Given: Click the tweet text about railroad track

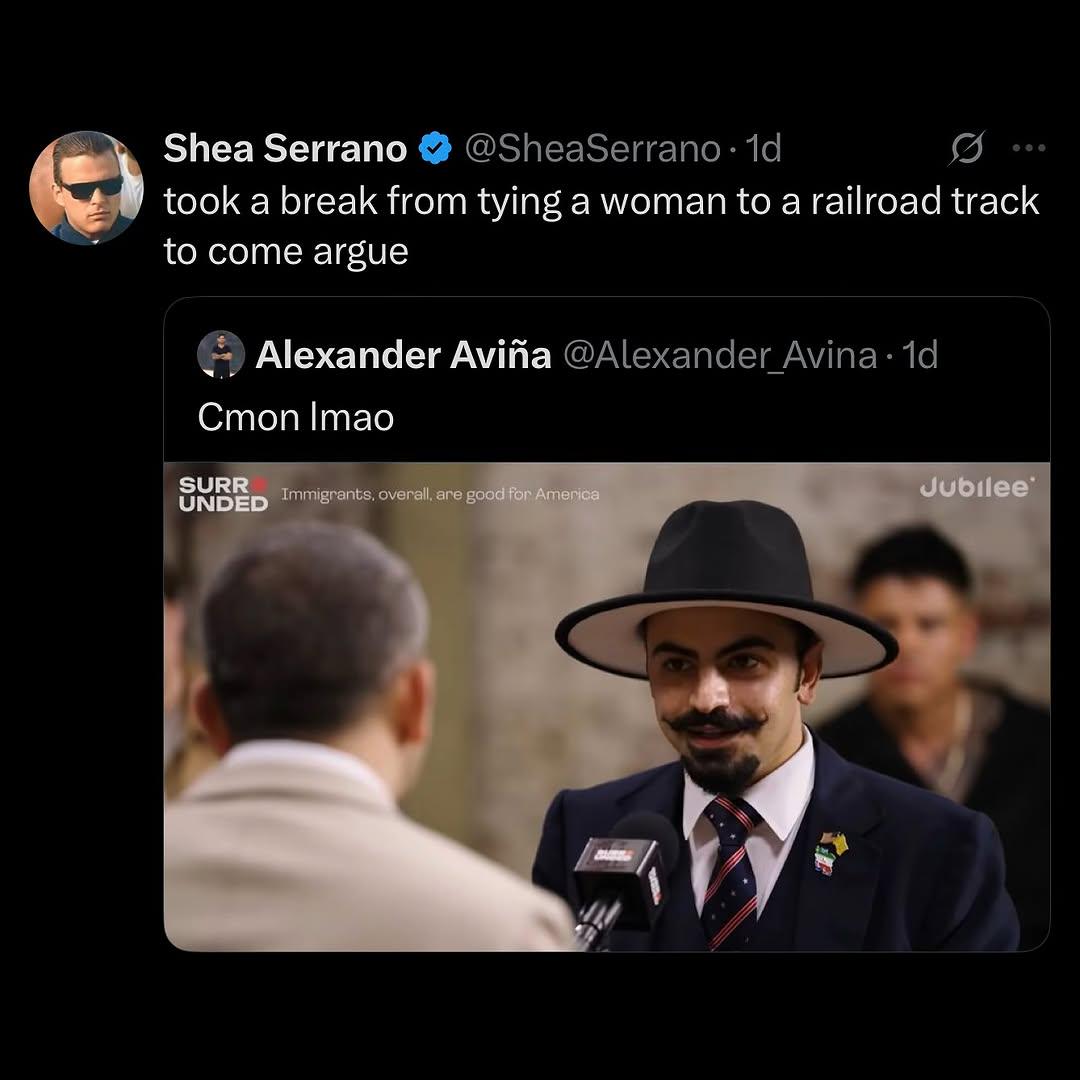Looking at the screenshot, I should pyautogui.click(x=601, y=226).
